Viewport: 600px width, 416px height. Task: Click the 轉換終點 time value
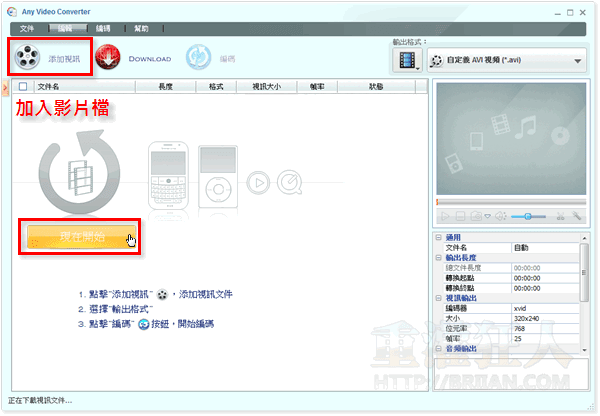[x=545, y=288]
